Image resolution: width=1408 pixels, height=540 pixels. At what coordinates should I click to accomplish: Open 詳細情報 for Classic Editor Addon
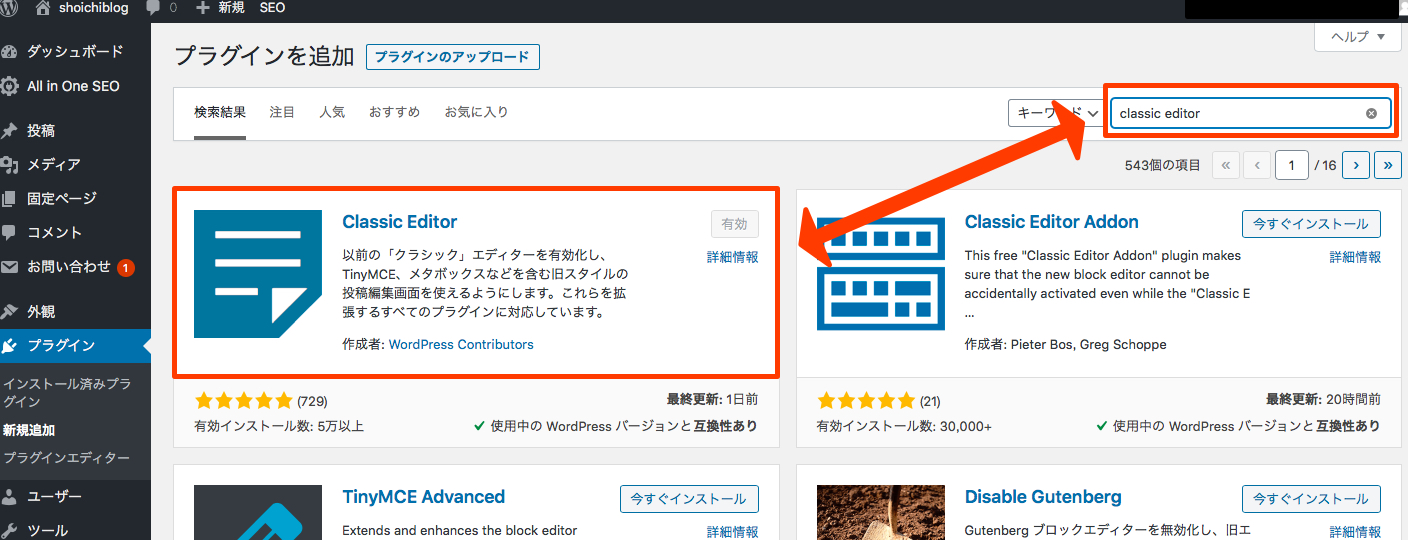point(1356,257)
